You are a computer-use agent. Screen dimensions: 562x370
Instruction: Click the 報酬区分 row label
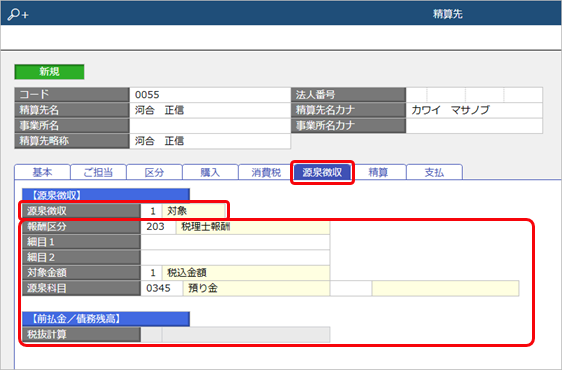pyautogui.click(x=81, y=227)
